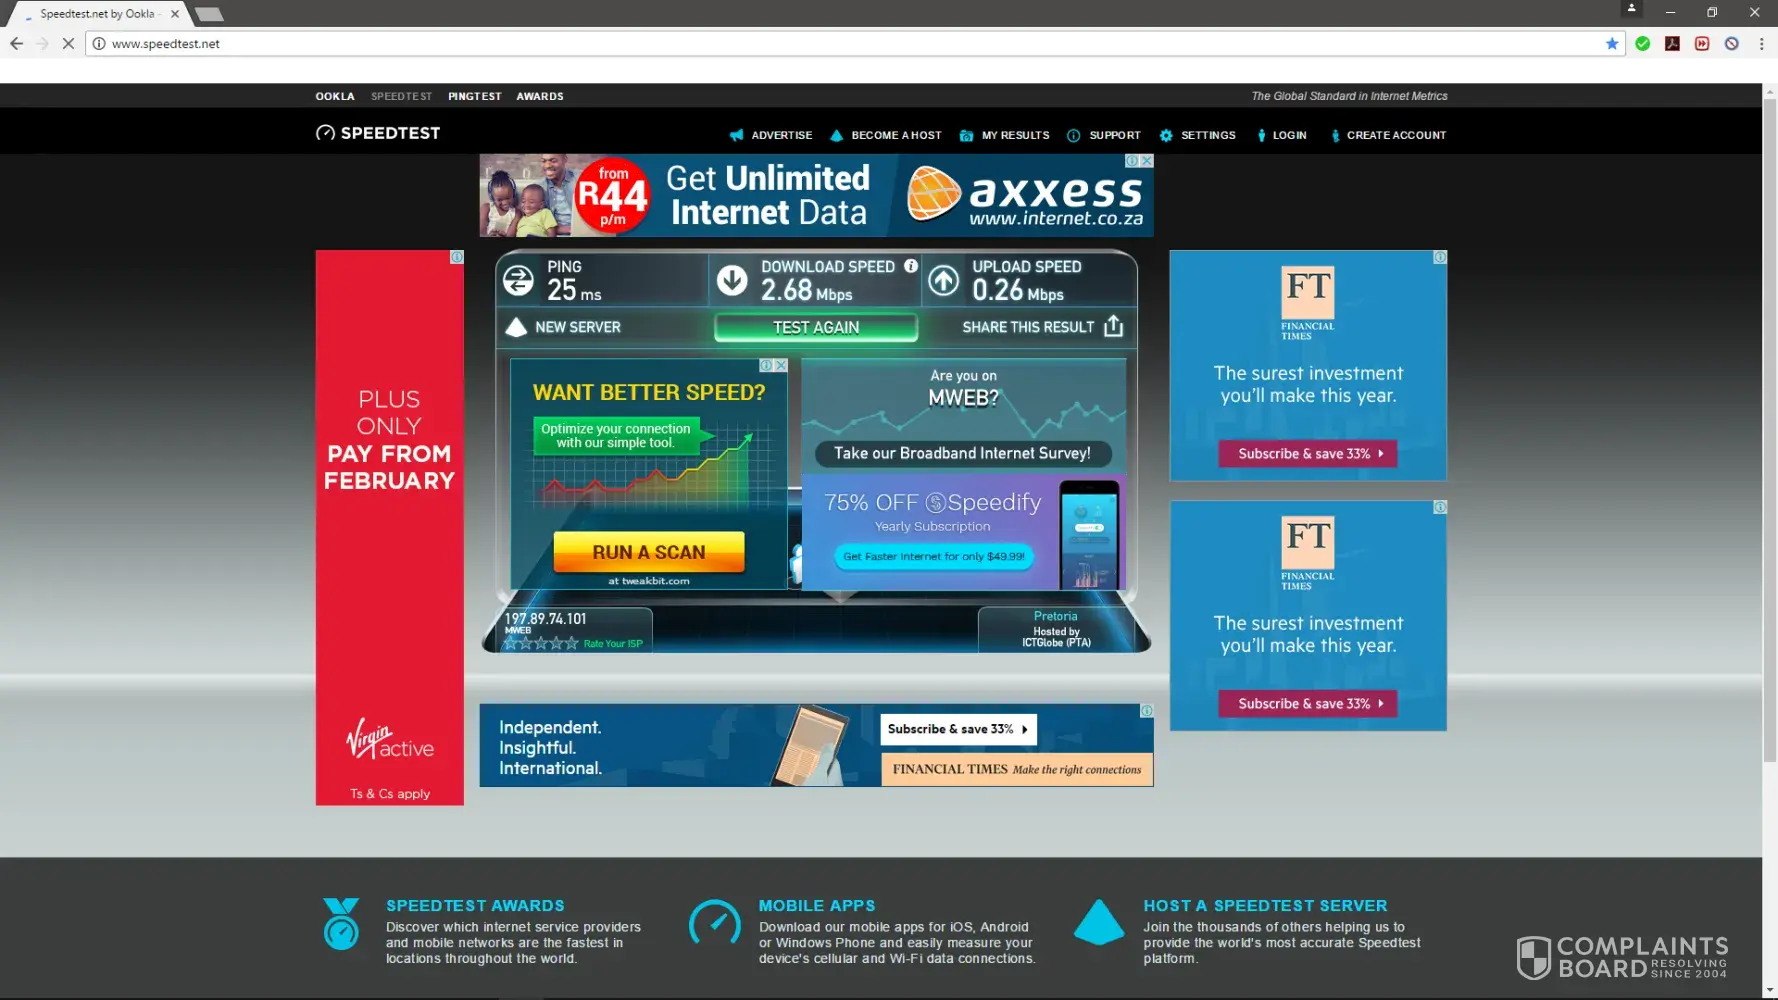1778x1000 pixels.
Task: Click Subscribe & save in bottom banner
Action: (958, 729)
